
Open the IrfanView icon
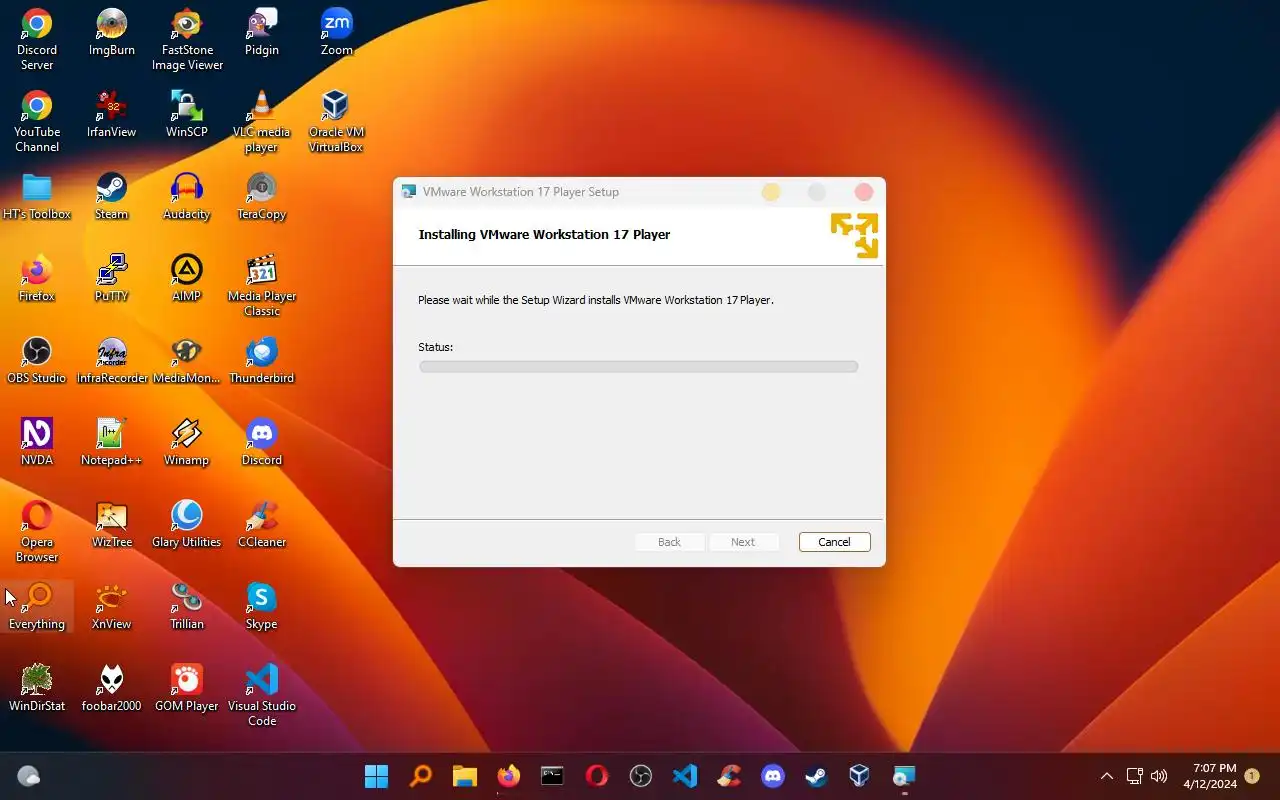[x=111, y=114]
